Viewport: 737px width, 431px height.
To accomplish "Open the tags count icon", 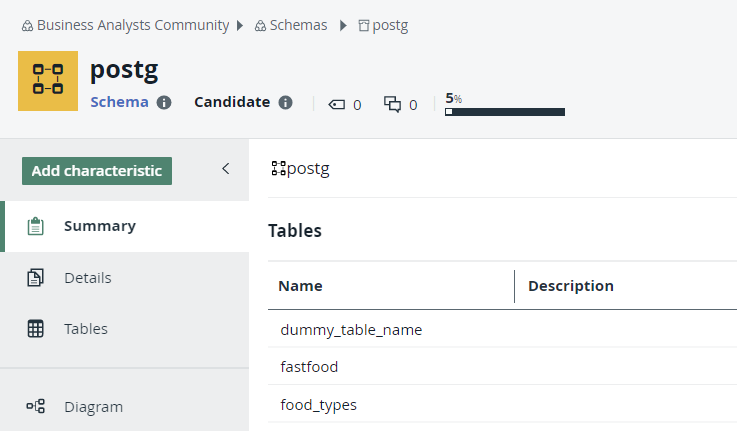I will pos(337,103).
